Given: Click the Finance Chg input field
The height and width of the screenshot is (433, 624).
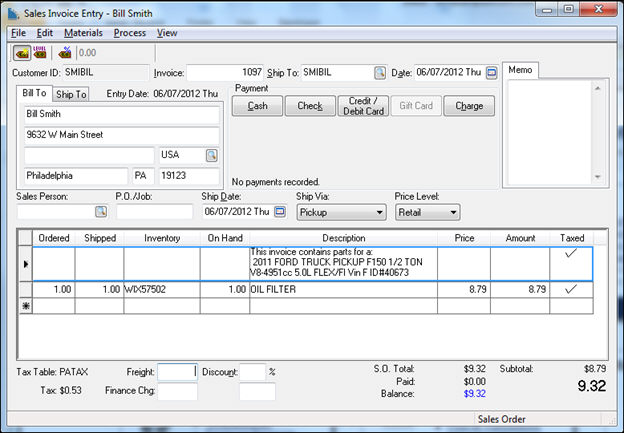Looking at the screenshot, I should tap(177, 392).
